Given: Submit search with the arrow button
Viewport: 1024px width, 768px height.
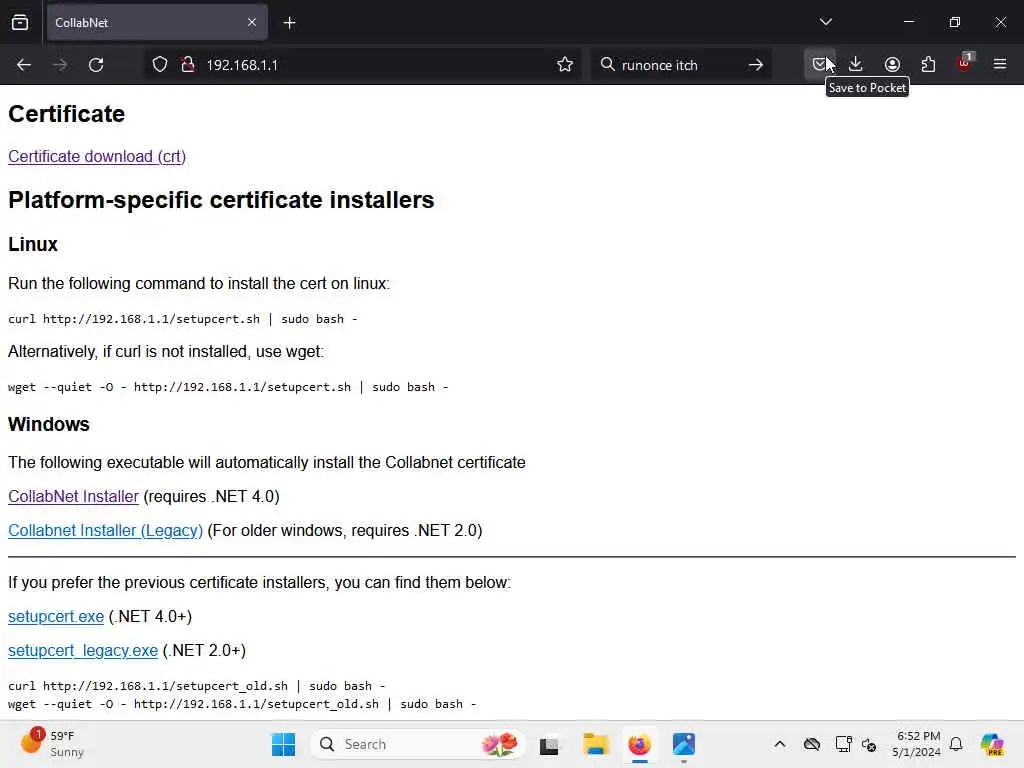Looking at the screenshot, I should [x=756, y=65].
